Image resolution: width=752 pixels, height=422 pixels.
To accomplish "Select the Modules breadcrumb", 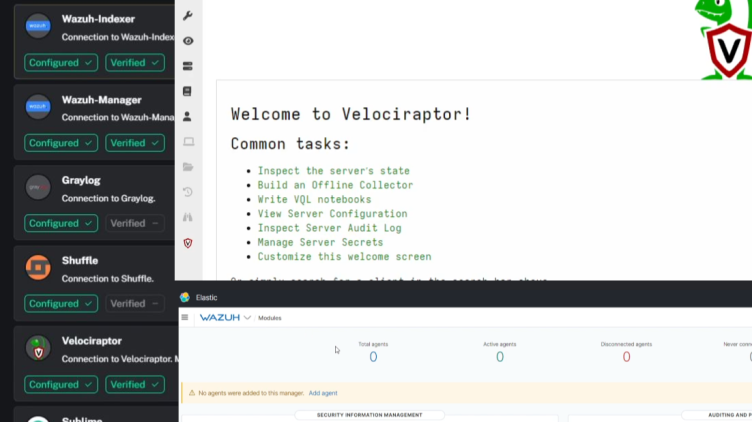I will 270,318.
